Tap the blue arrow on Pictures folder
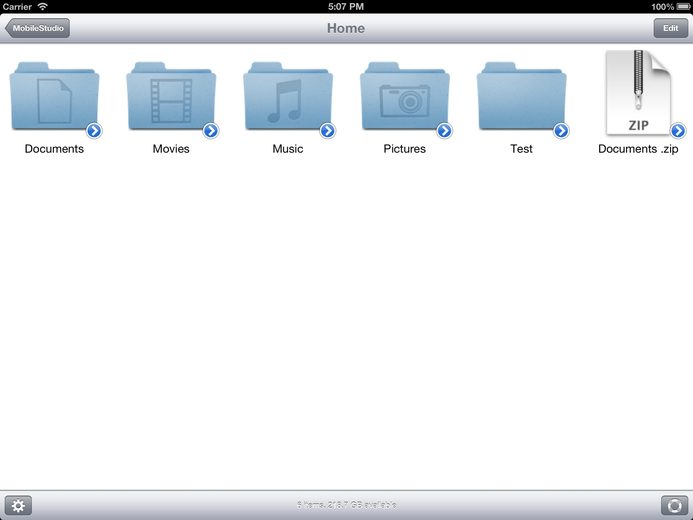The width and height of the screenshot is (693, 520). coord(444,131)
